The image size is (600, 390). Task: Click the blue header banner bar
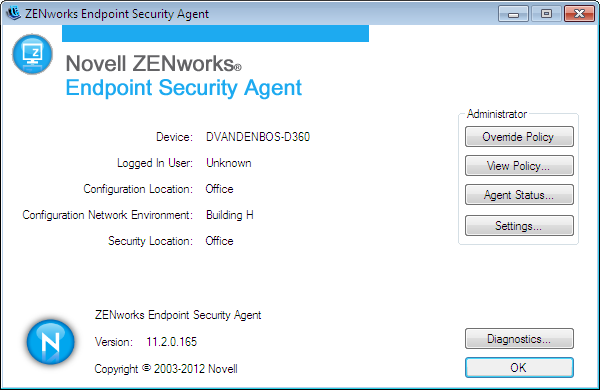coord(215,33)
